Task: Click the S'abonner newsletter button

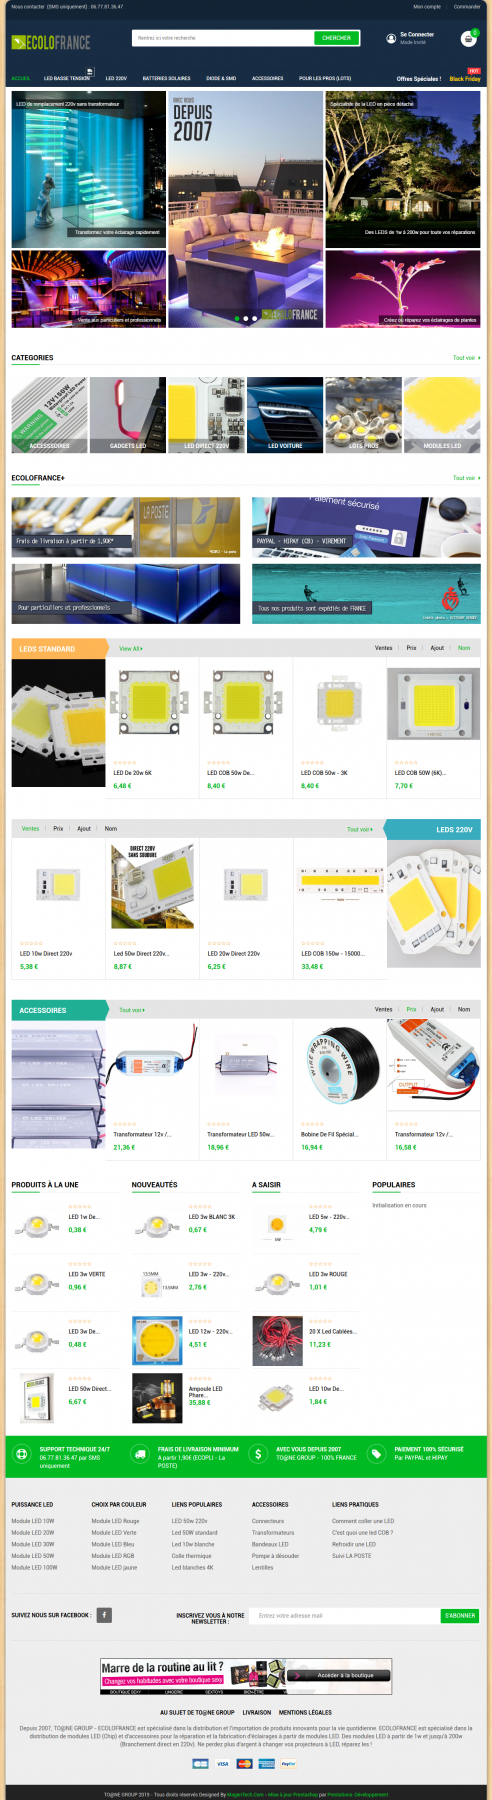Action: coord(460,1615)
